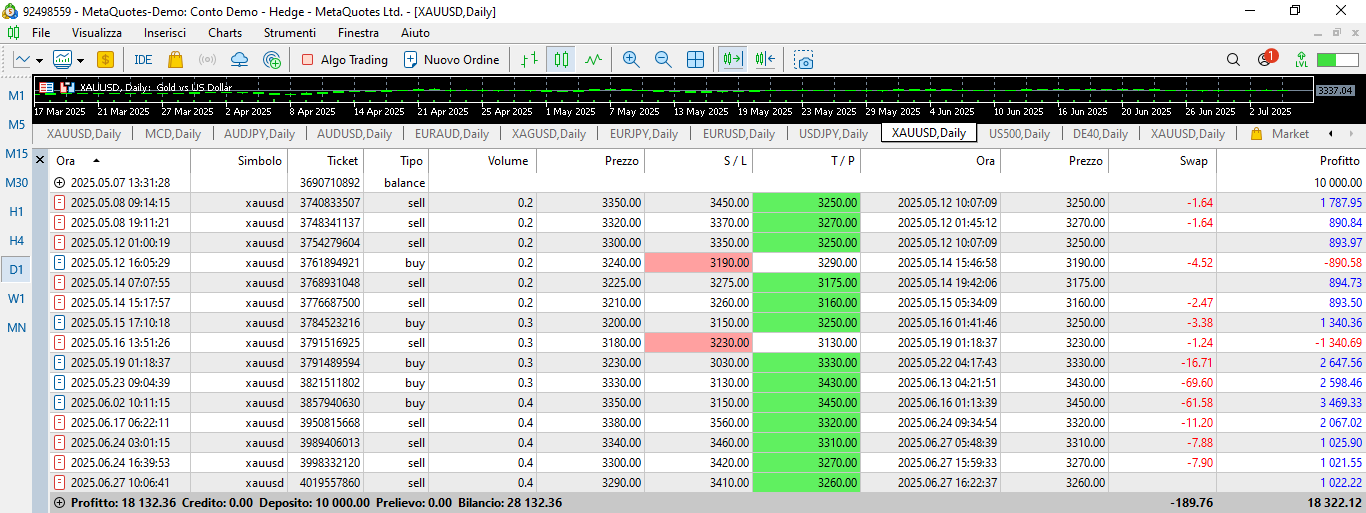This screenshot has width=1366, height=513.
Task: Click the row icon for ticket 4019557860
Action: (x=59, y=482)
